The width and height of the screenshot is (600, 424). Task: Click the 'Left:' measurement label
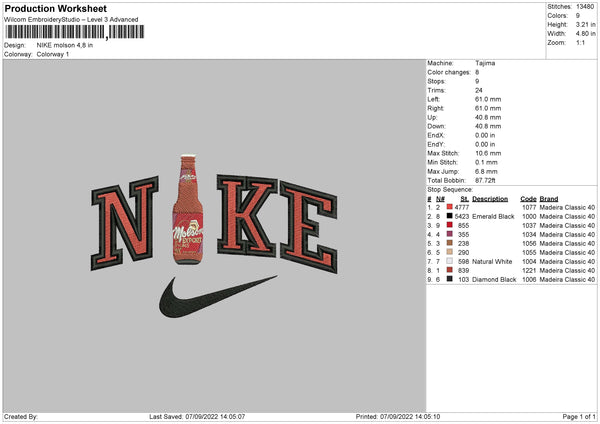[434, 99]
